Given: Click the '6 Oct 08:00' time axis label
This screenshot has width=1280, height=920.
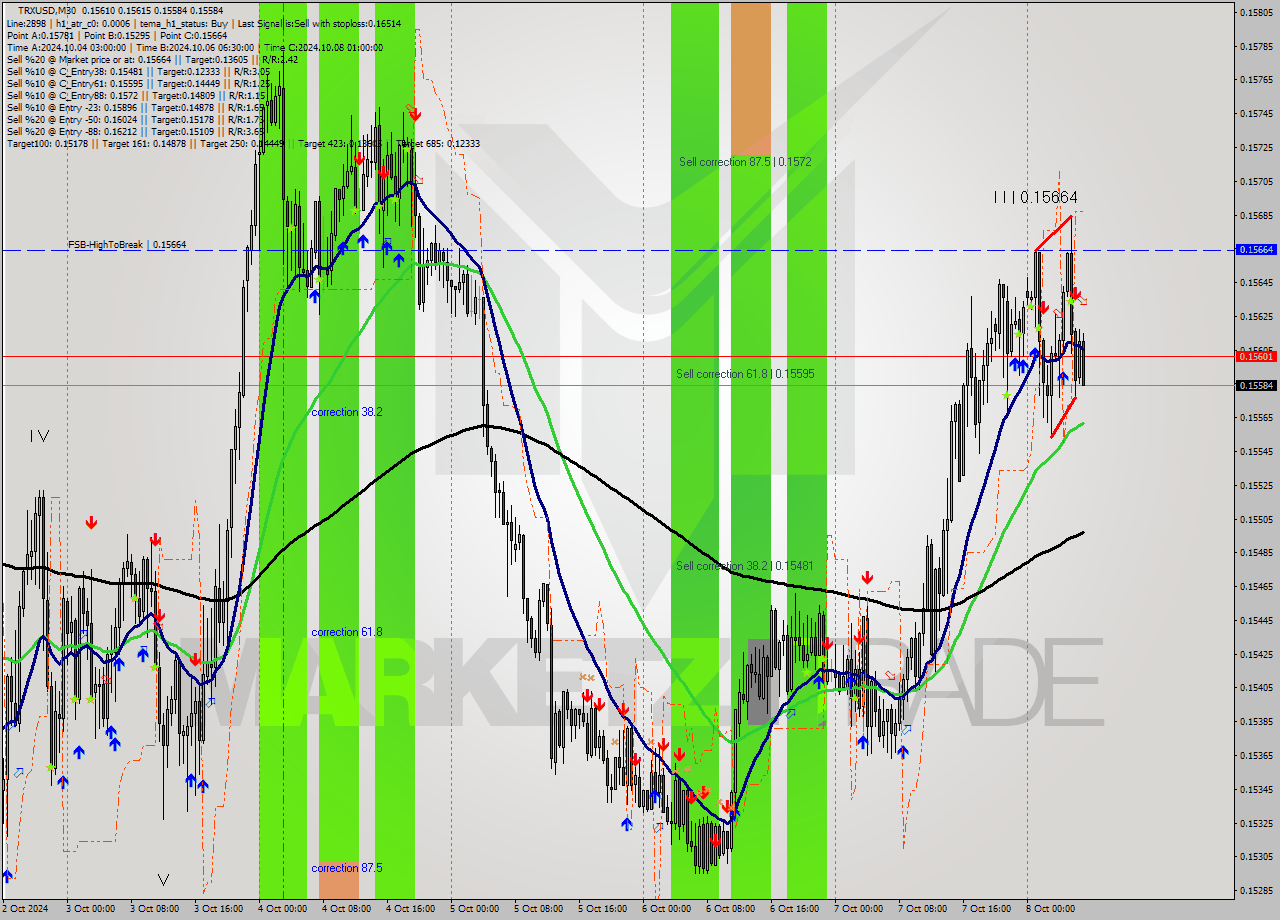Looking at the screenshot, I should [731, 909].
